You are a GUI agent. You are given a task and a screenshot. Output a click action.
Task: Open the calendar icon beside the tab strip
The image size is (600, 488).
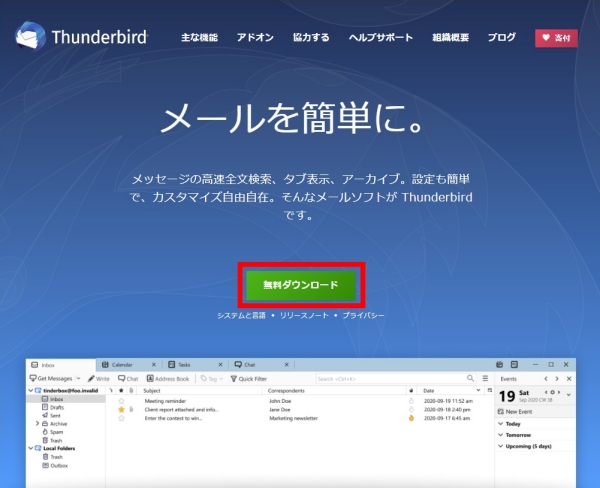coord(499,364)
